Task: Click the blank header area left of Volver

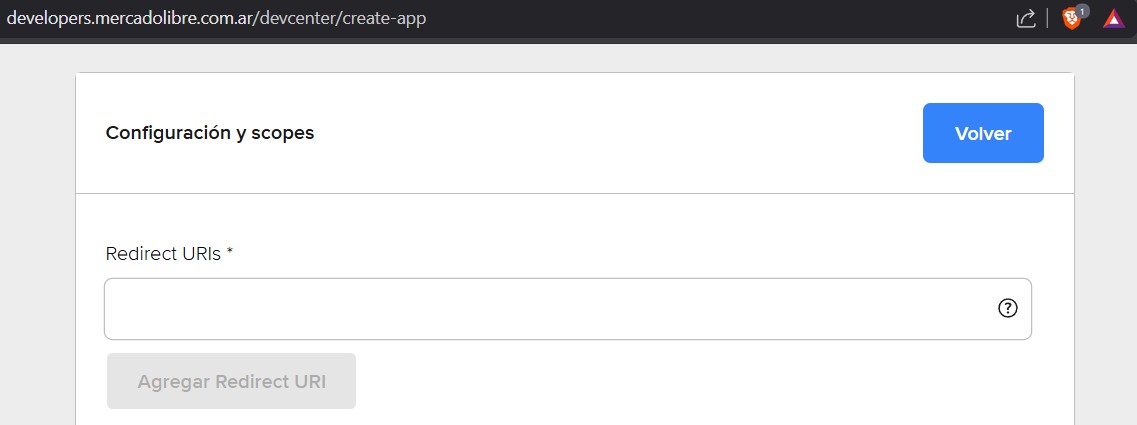Action: click(616, 133)
